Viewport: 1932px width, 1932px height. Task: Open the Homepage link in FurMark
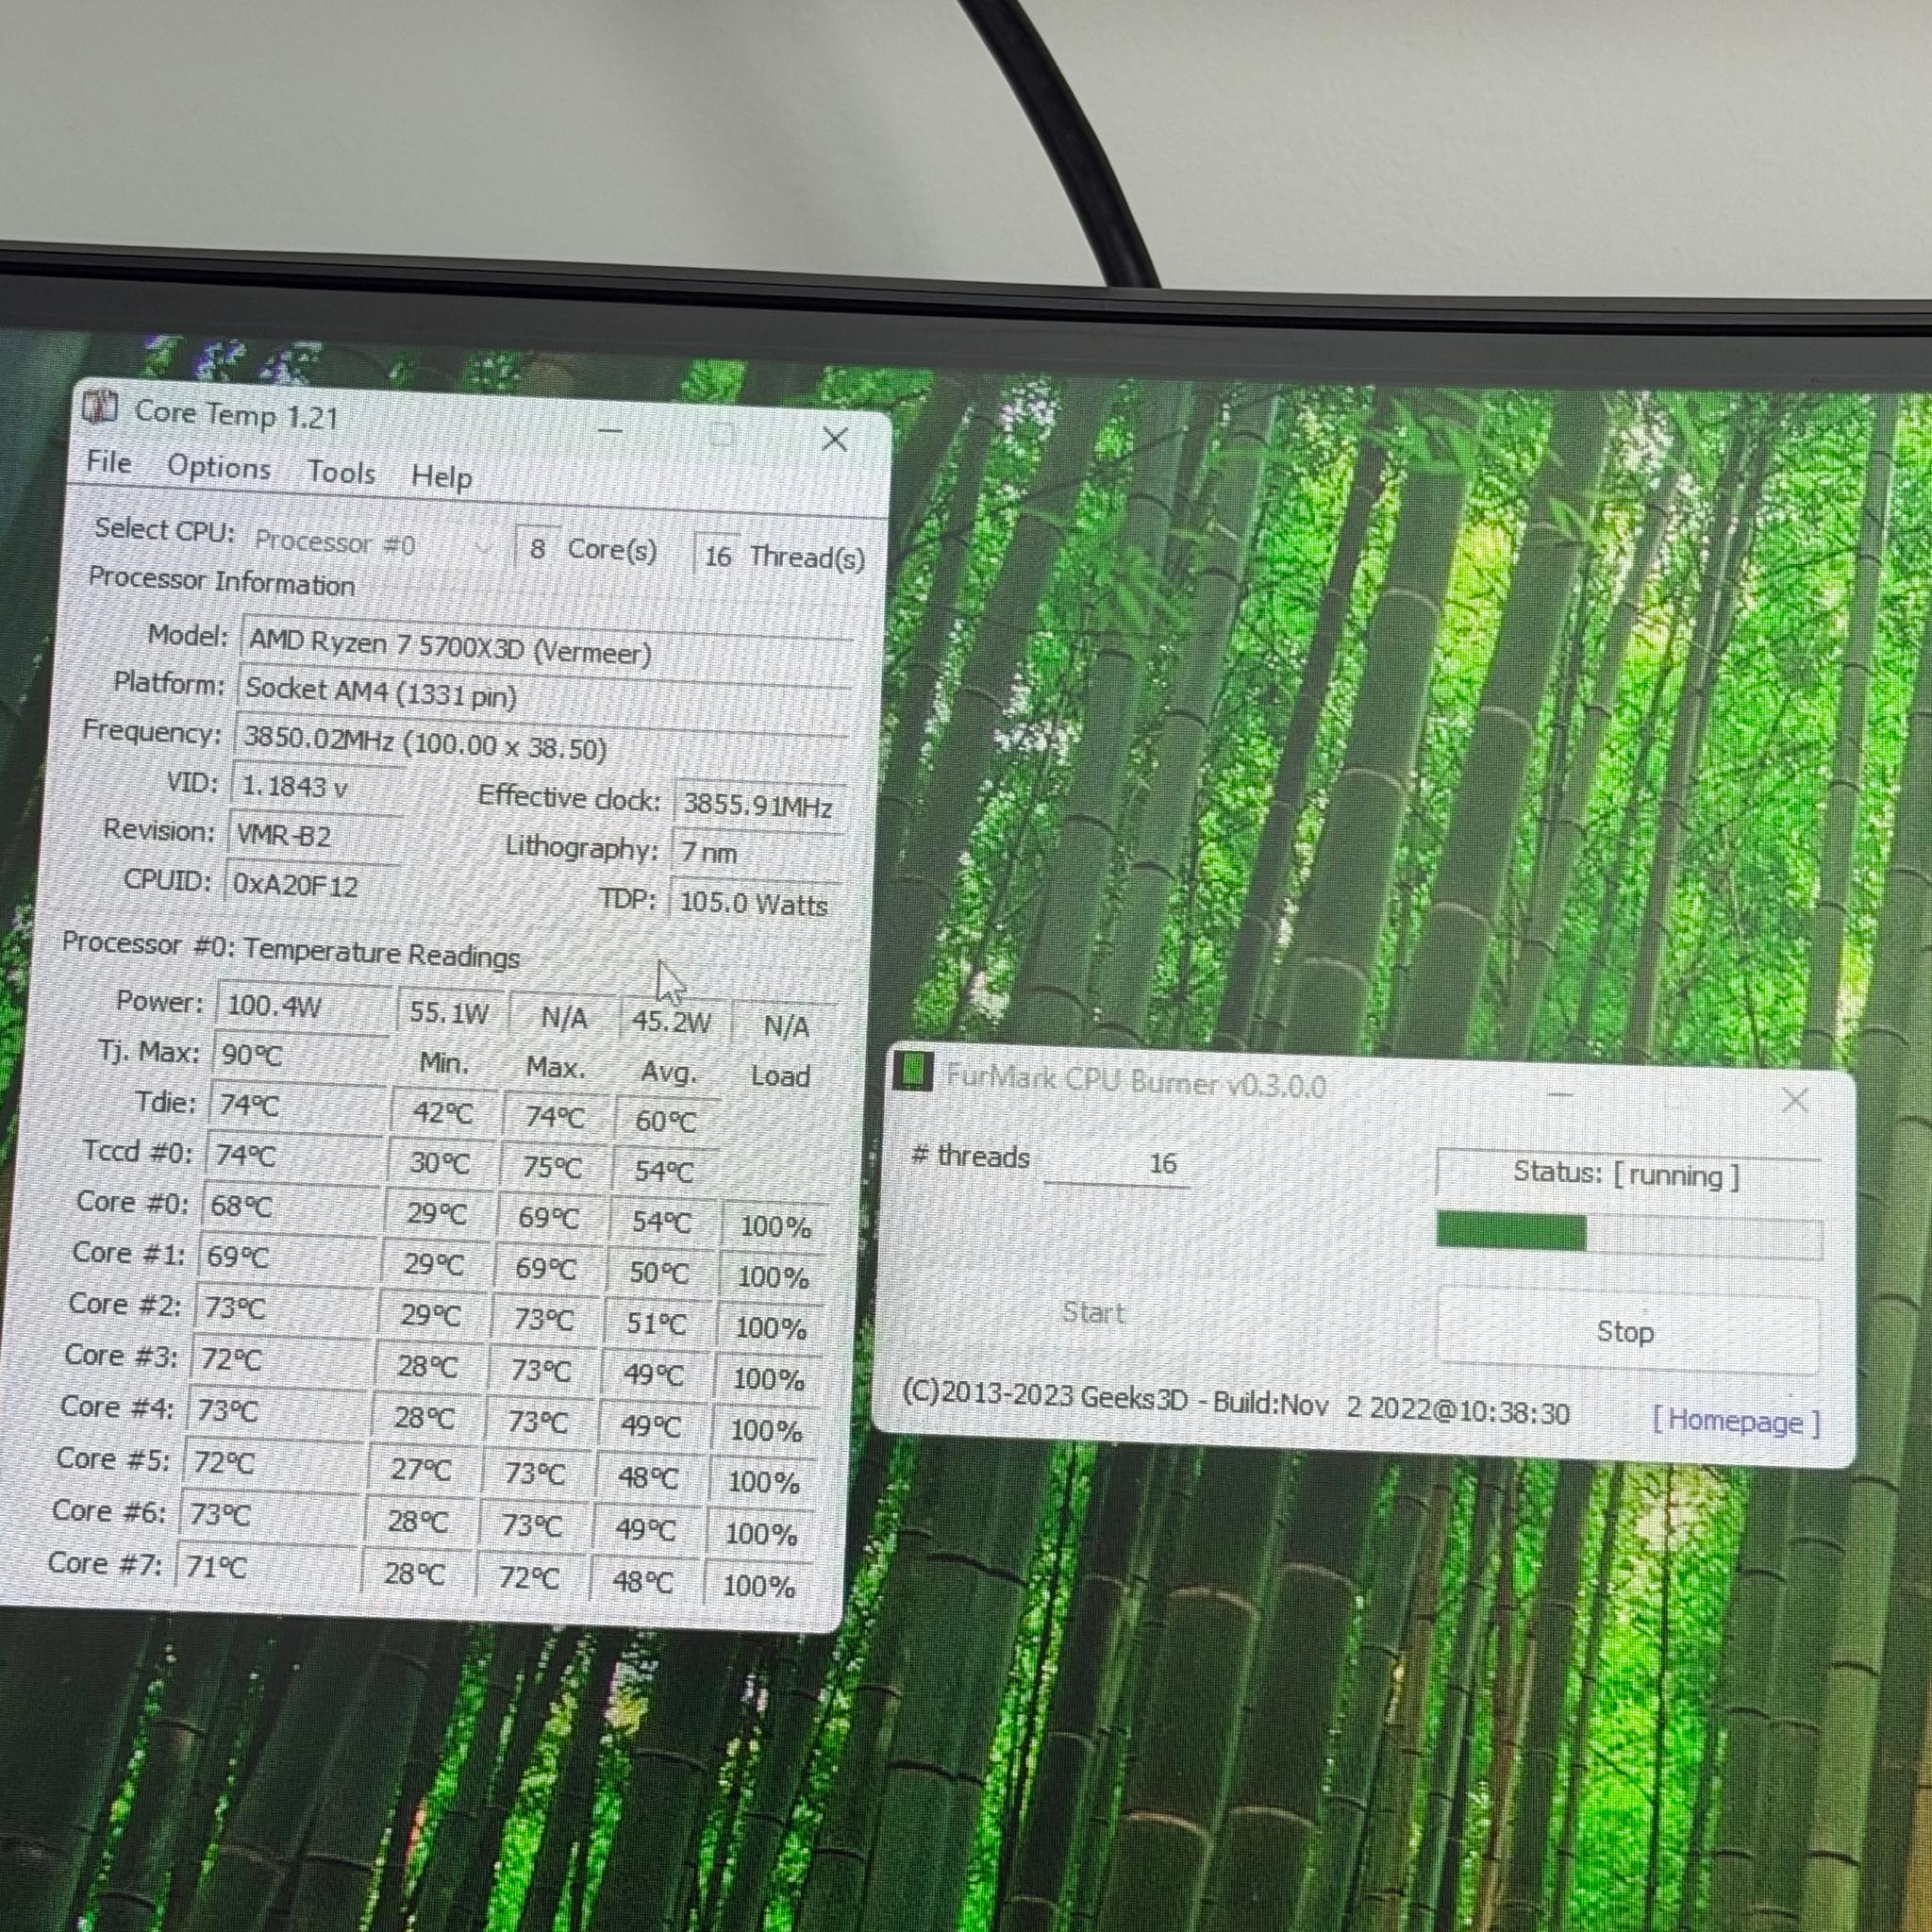click(1735, 1421)
